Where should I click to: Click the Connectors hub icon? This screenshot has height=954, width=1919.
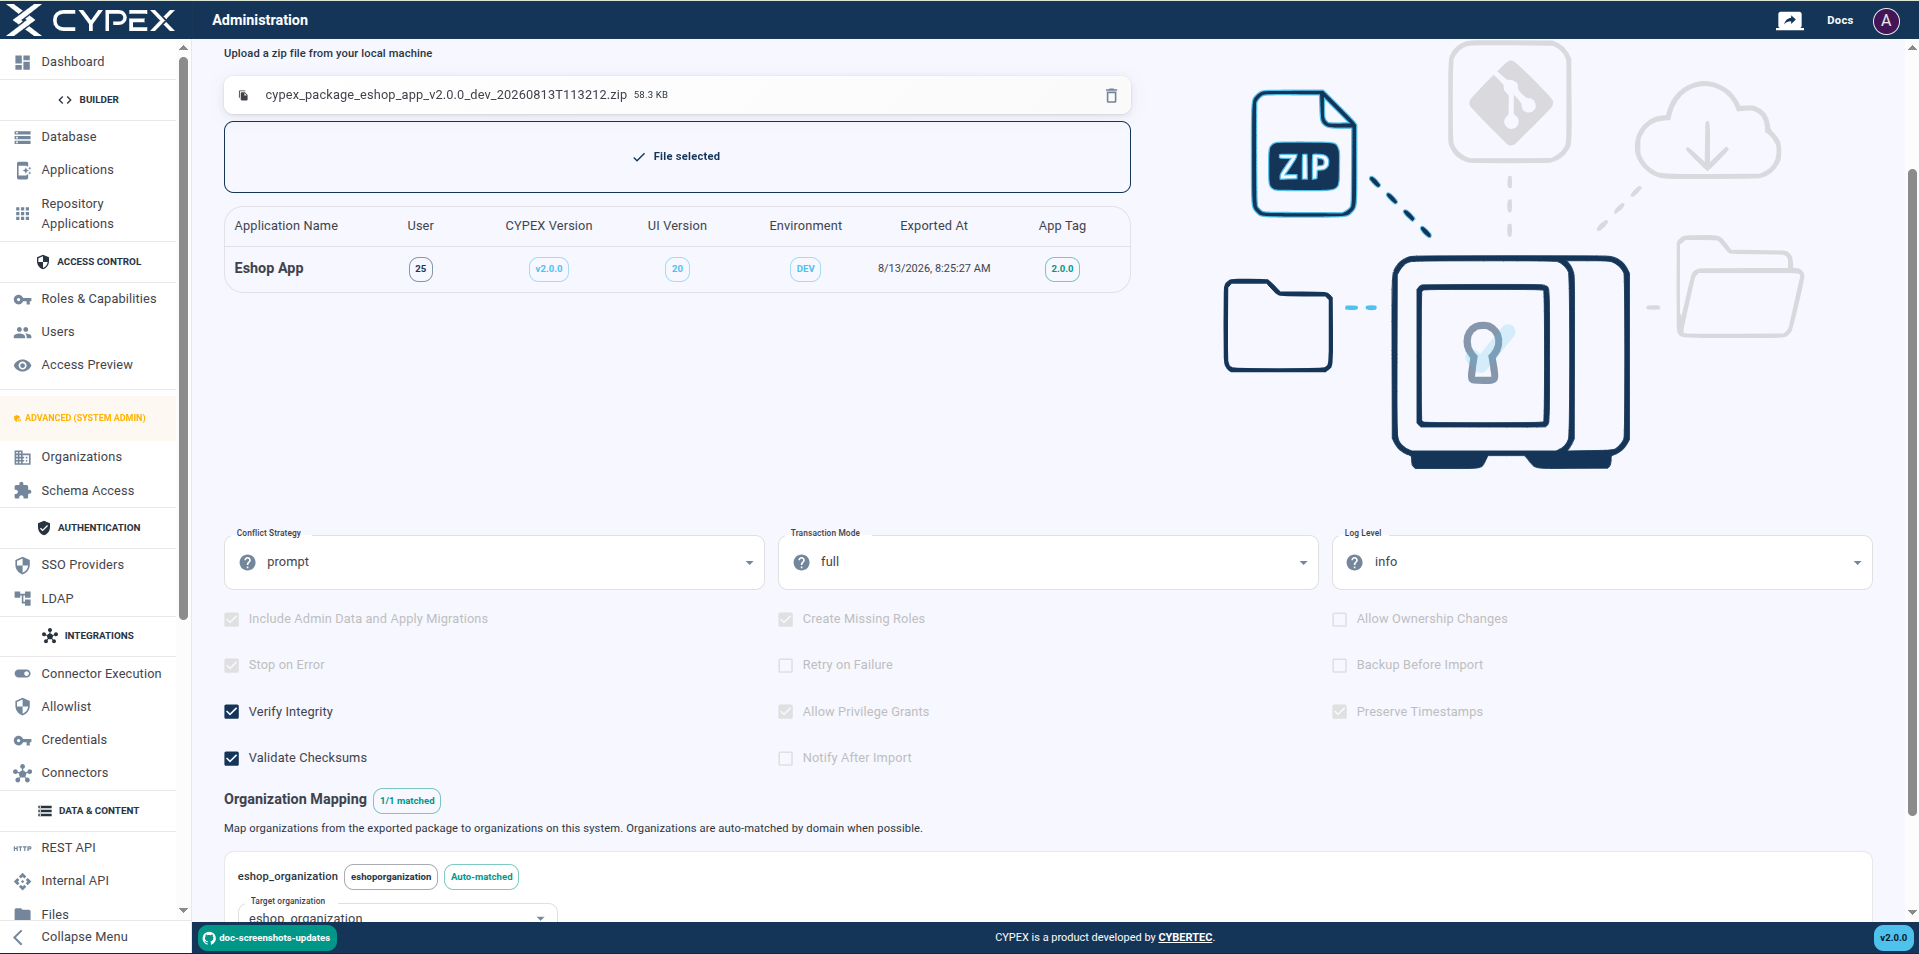pyautogui.click(x=22, y=773)
